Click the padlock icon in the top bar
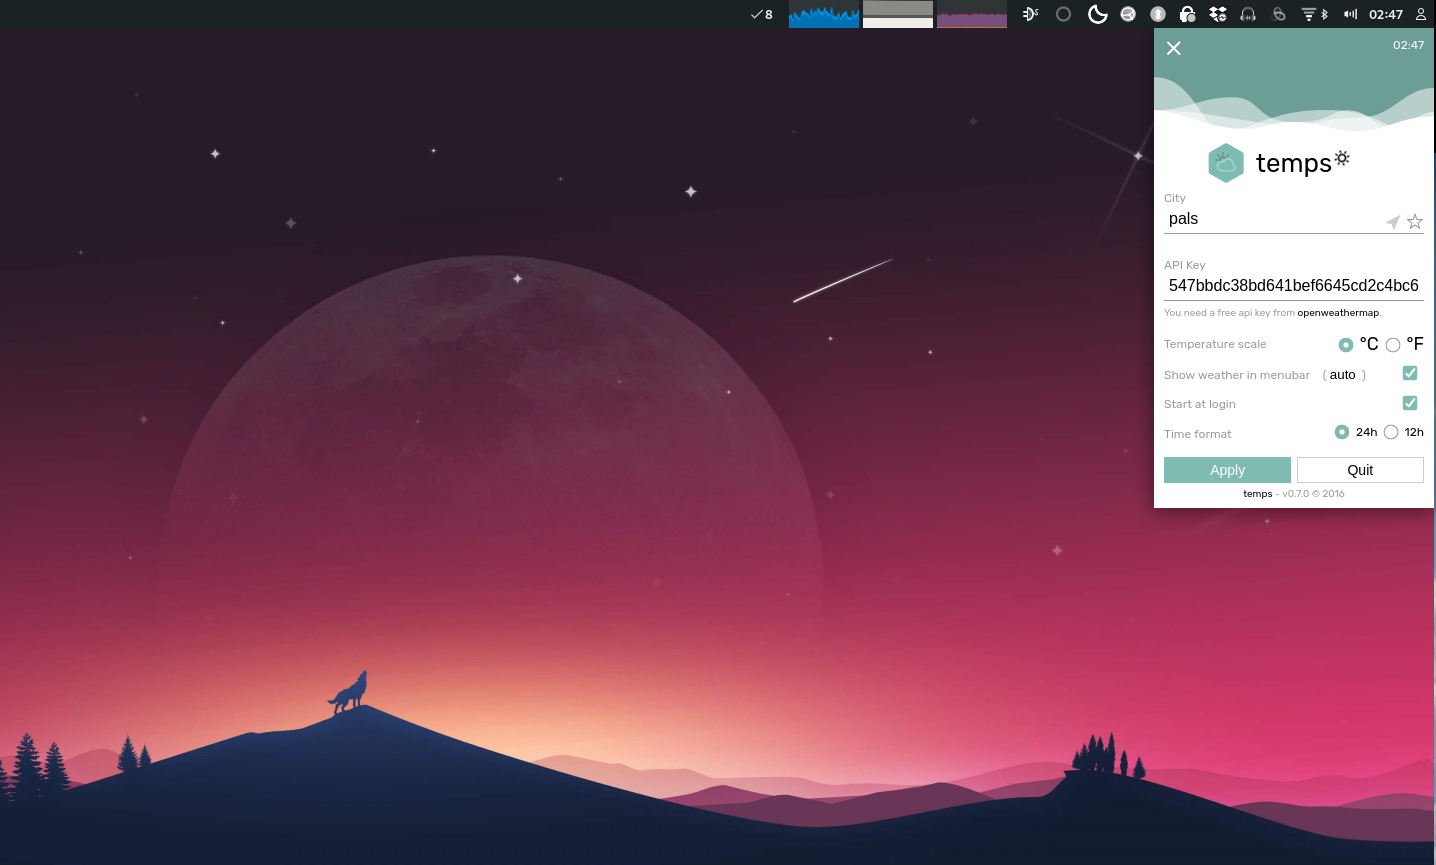 [x=1187, y=14]
